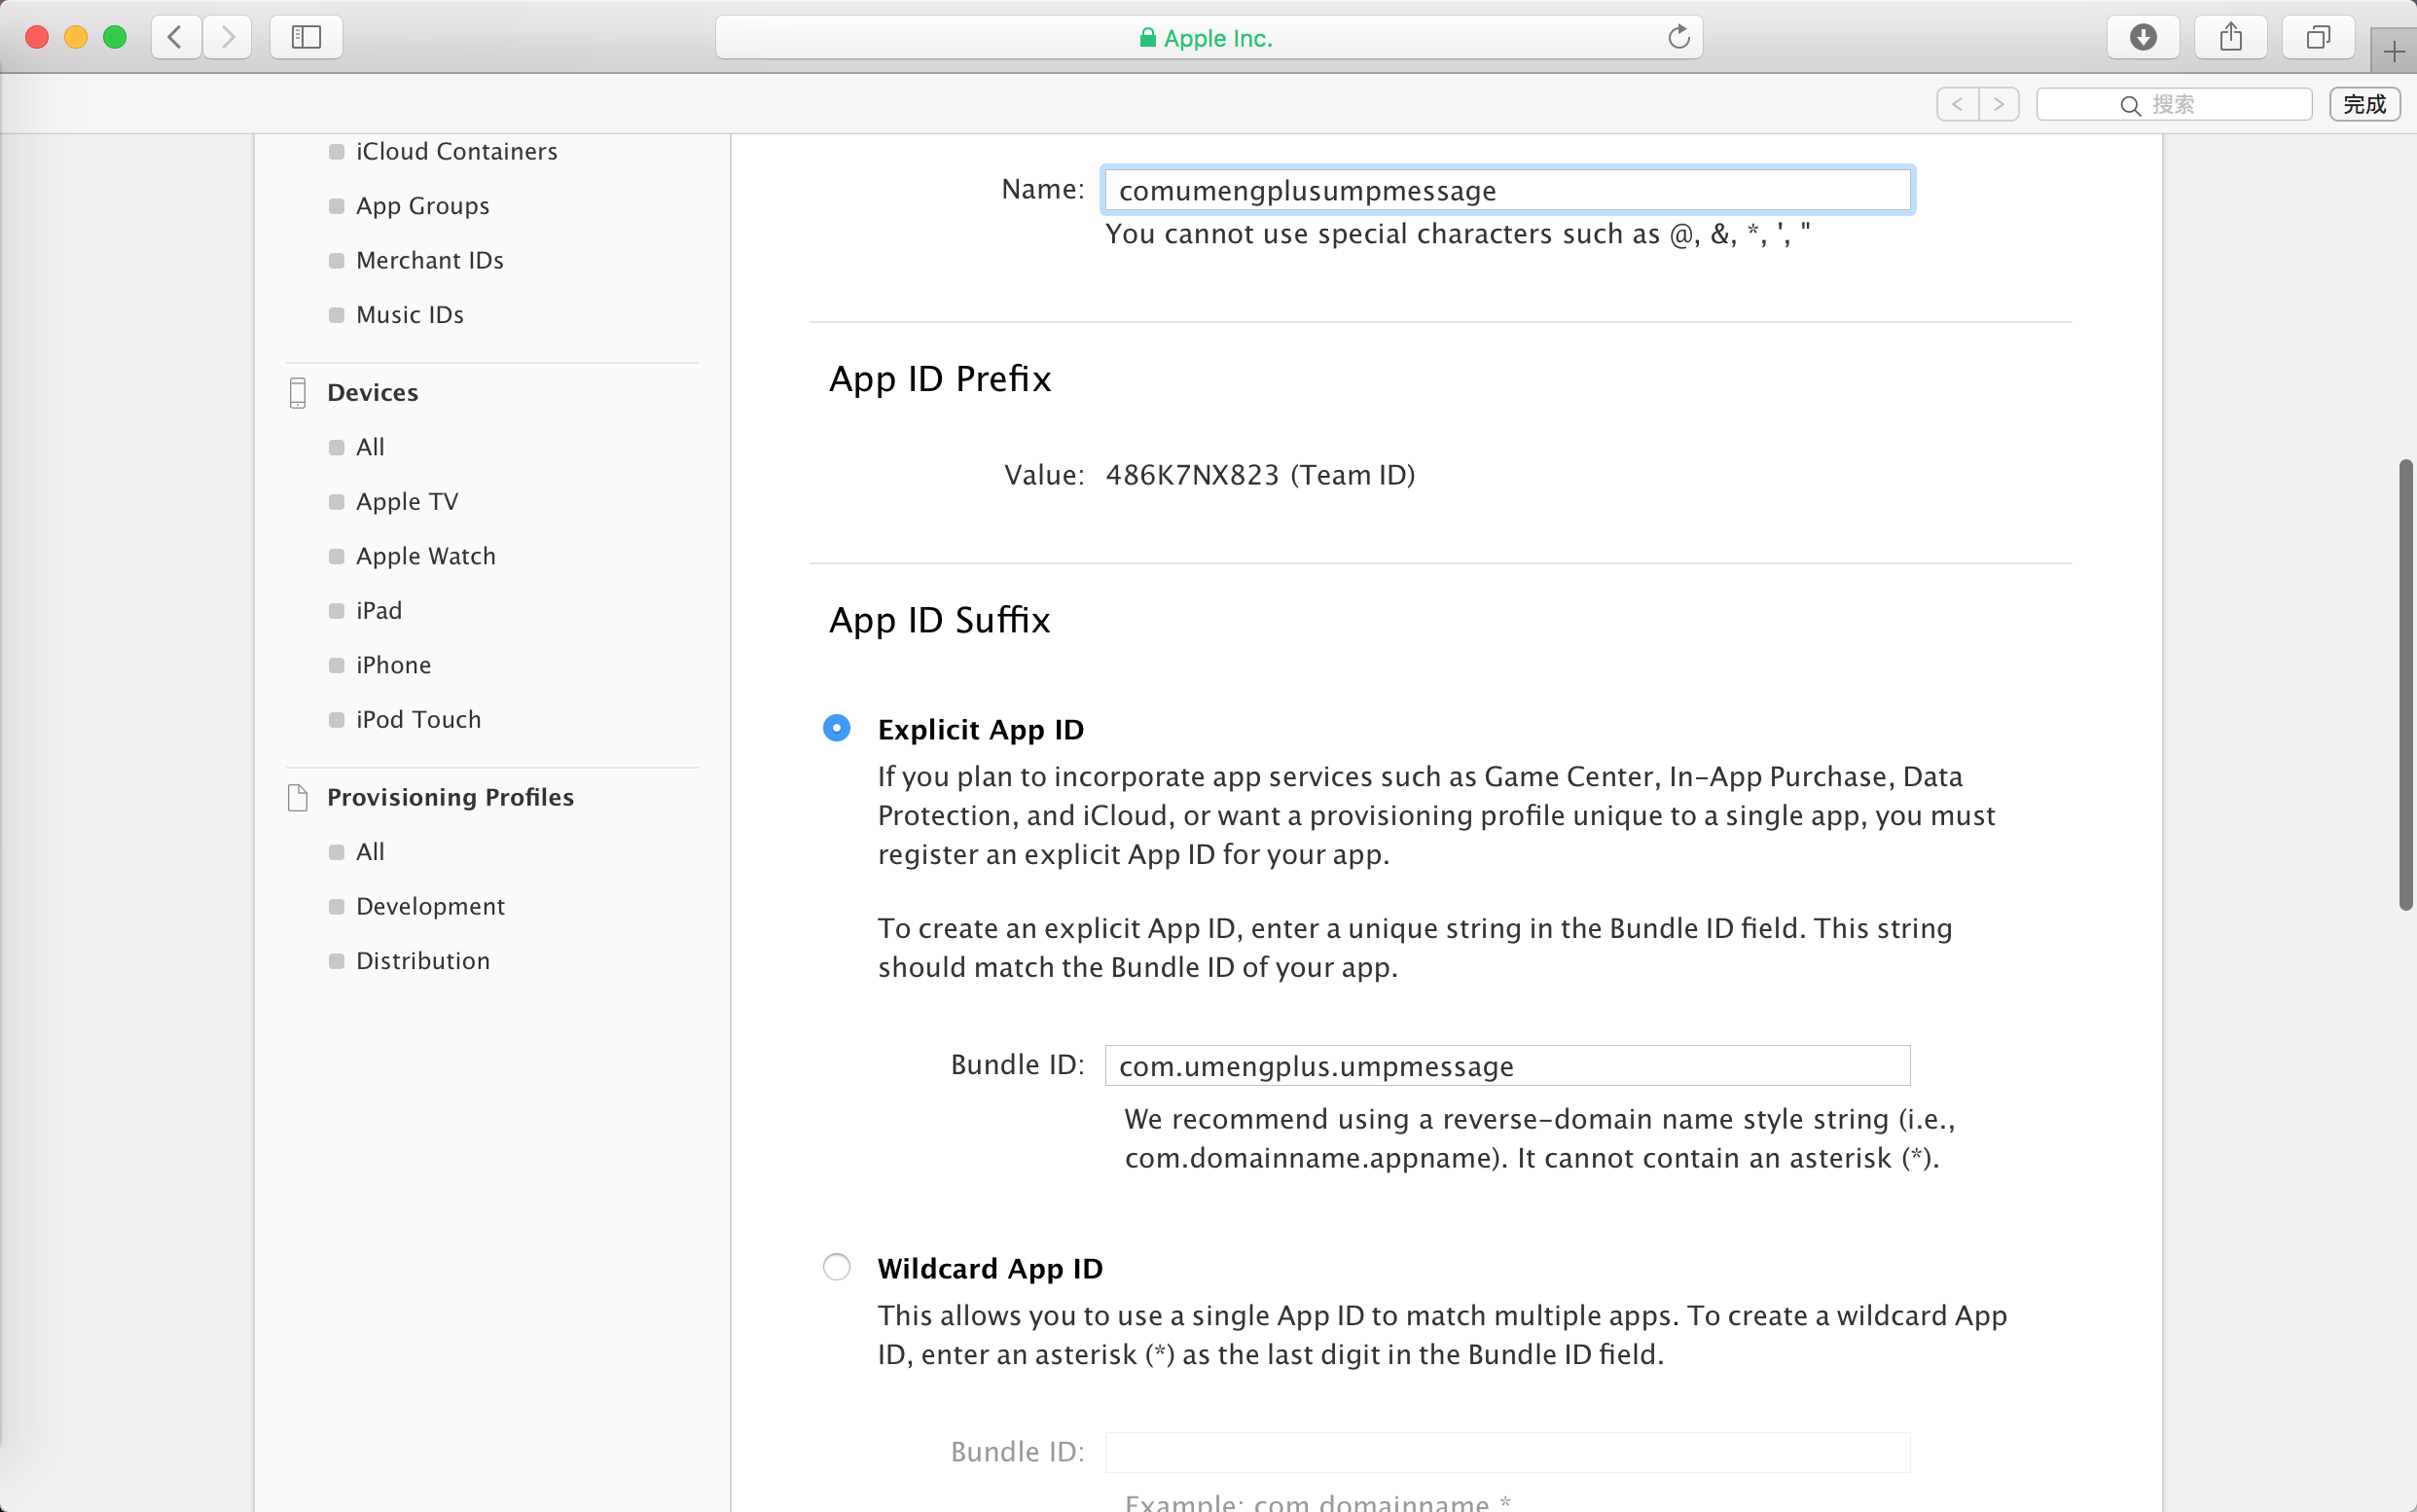This screenshot has height=1512, width=2417.
Task: Reload the Apple Inc. page
Action: 1678,38
